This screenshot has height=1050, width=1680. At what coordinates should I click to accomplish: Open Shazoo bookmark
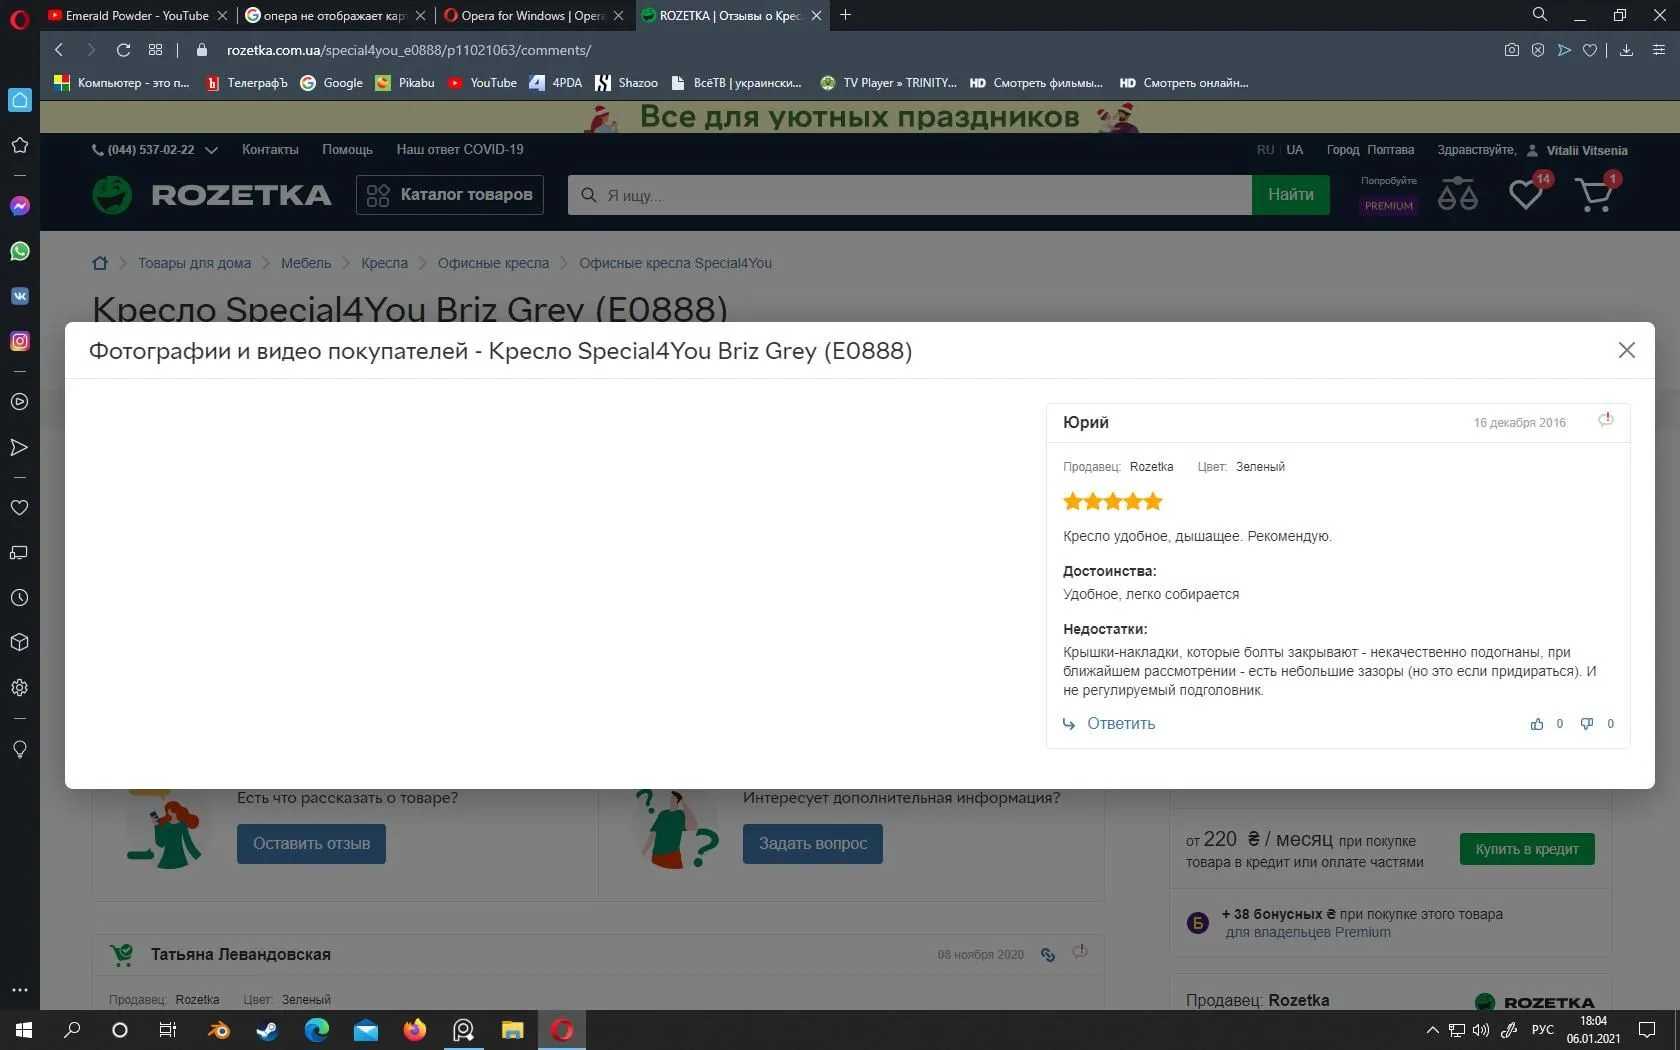click(627, 83)
